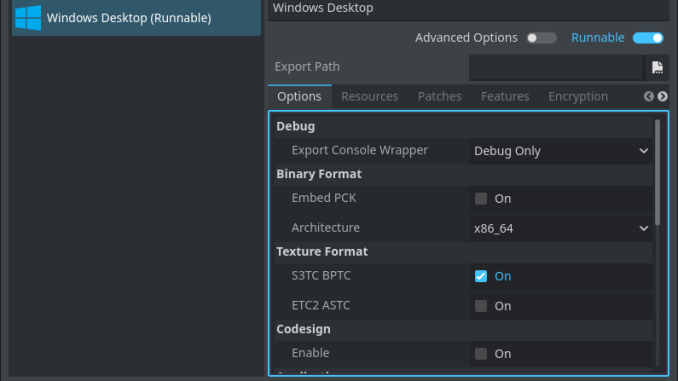Click the tab scroll left arrow
This screenshot has height=381, width=678.
(648, 96)
